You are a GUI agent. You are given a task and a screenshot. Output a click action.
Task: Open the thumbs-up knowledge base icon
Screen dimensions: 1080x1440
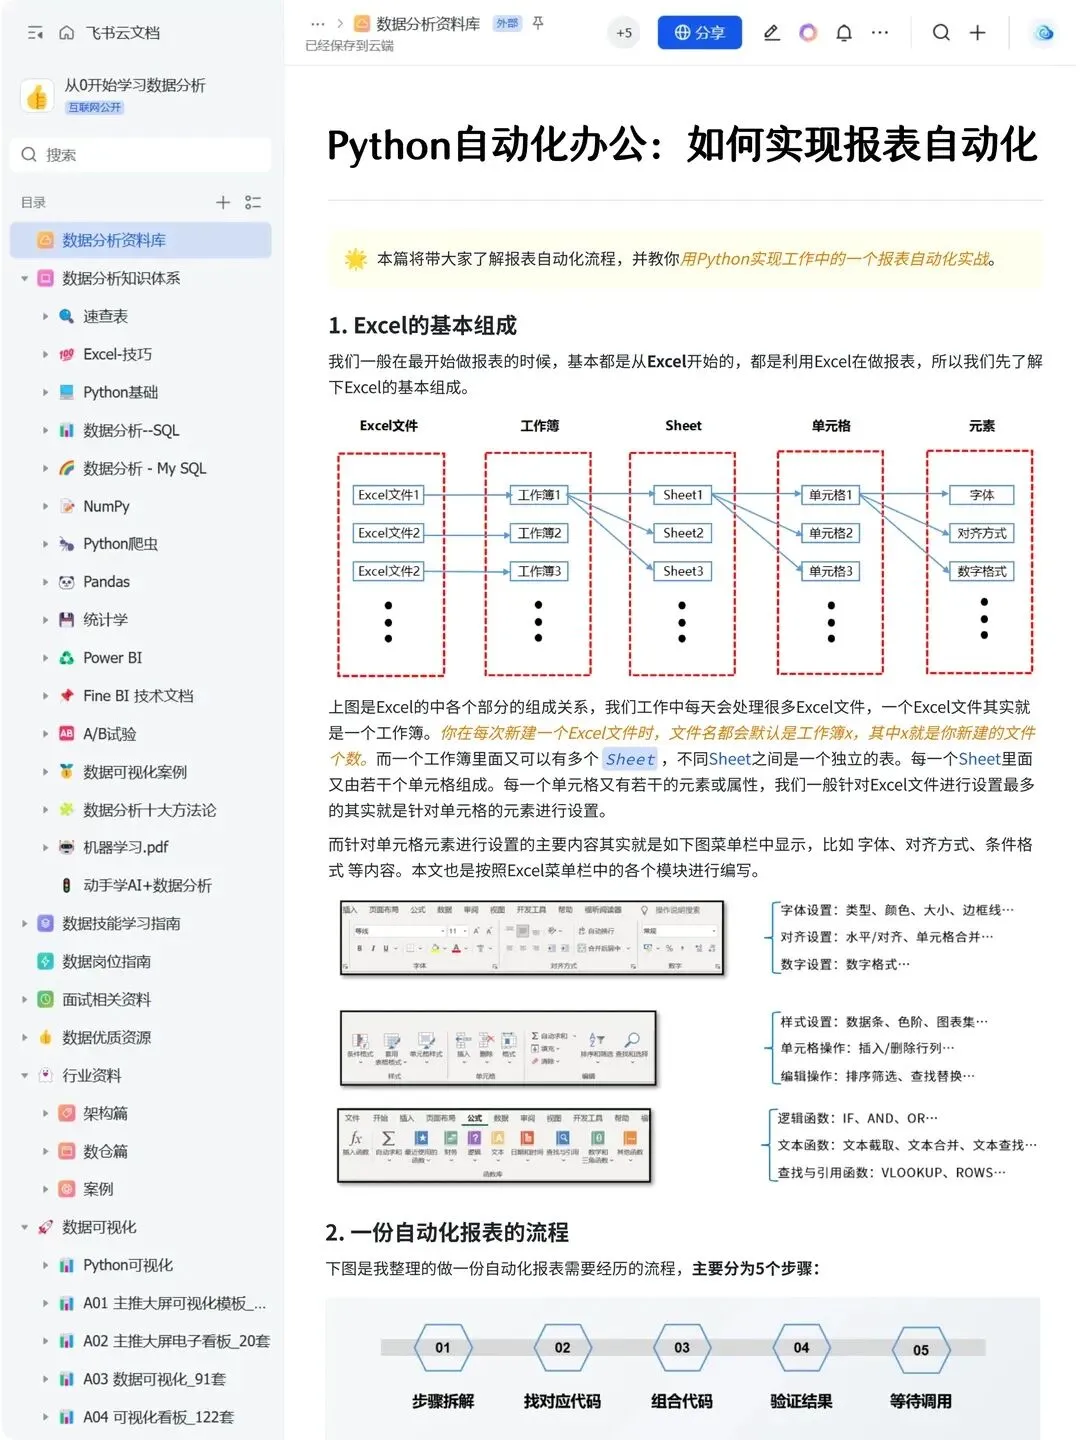(37, 96)
